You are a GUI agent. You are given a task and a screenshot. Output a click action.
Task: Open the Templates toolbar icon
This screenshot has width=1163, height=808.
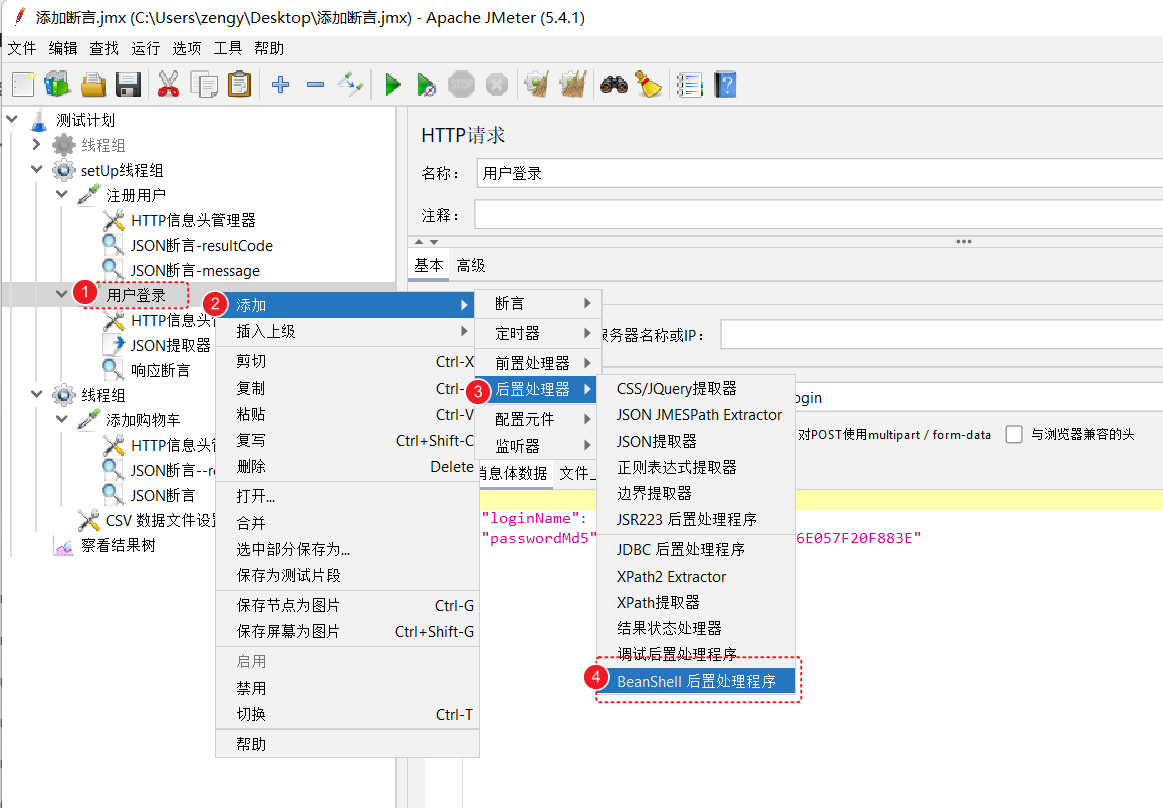57,85
